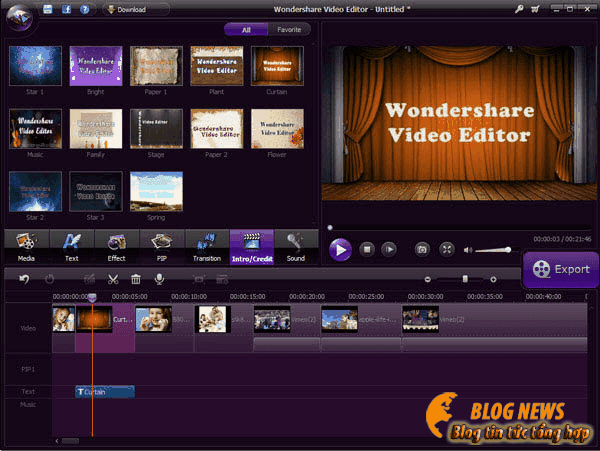Image resolution: width=600 pixels, height=451 pixels.
Task: Open the Media tab
Action: 26,247
